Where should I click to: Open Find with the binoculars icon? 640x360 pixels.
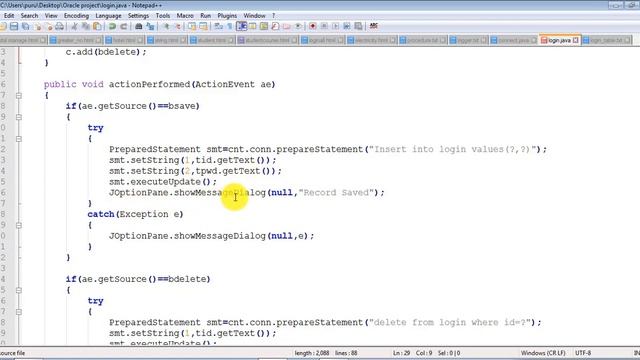pyautogui.click(x=138, y=27)
